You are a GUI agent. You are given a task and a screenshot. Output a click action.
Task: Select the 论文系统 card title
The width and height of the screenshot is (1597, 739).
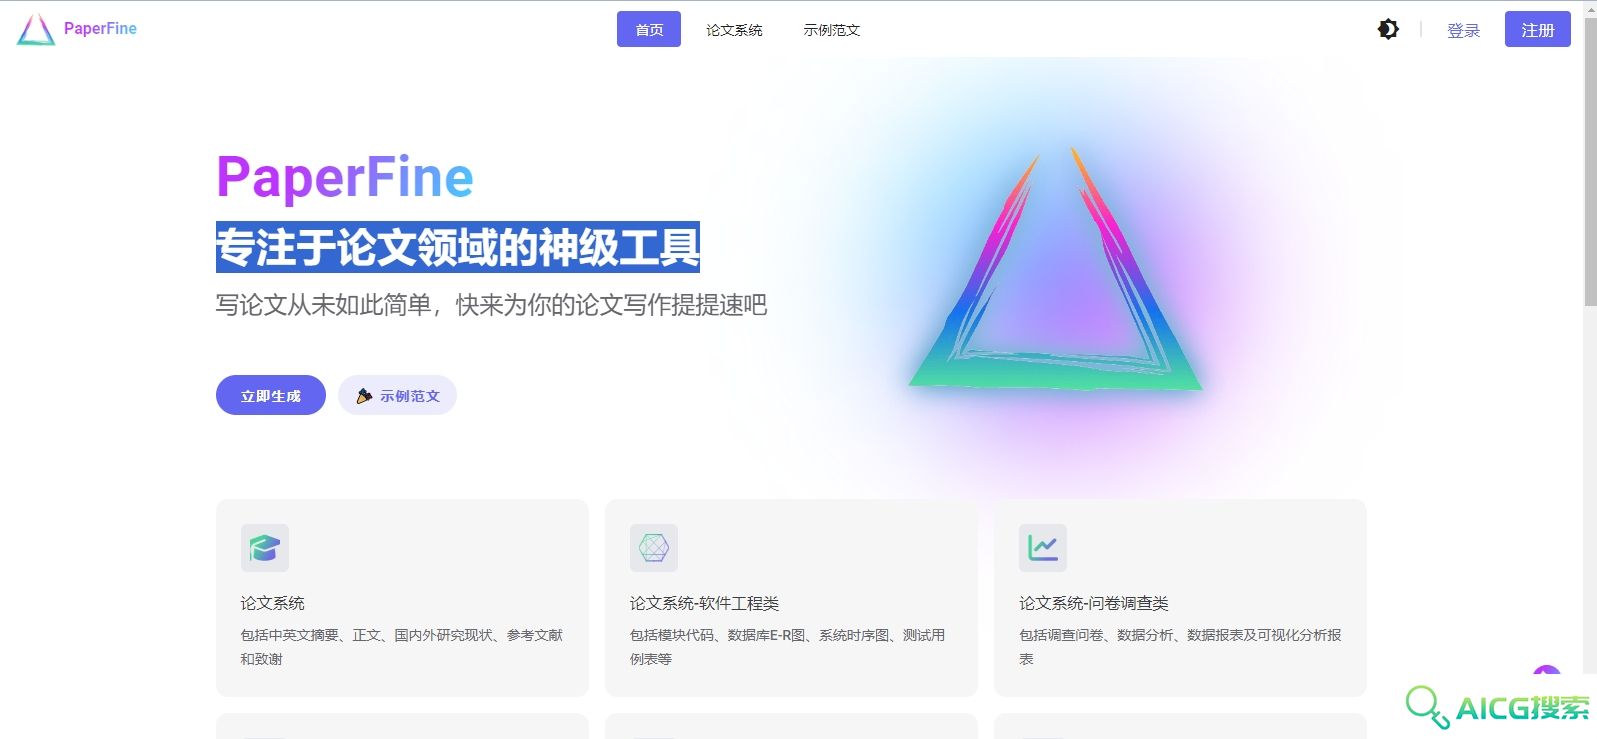272,603
